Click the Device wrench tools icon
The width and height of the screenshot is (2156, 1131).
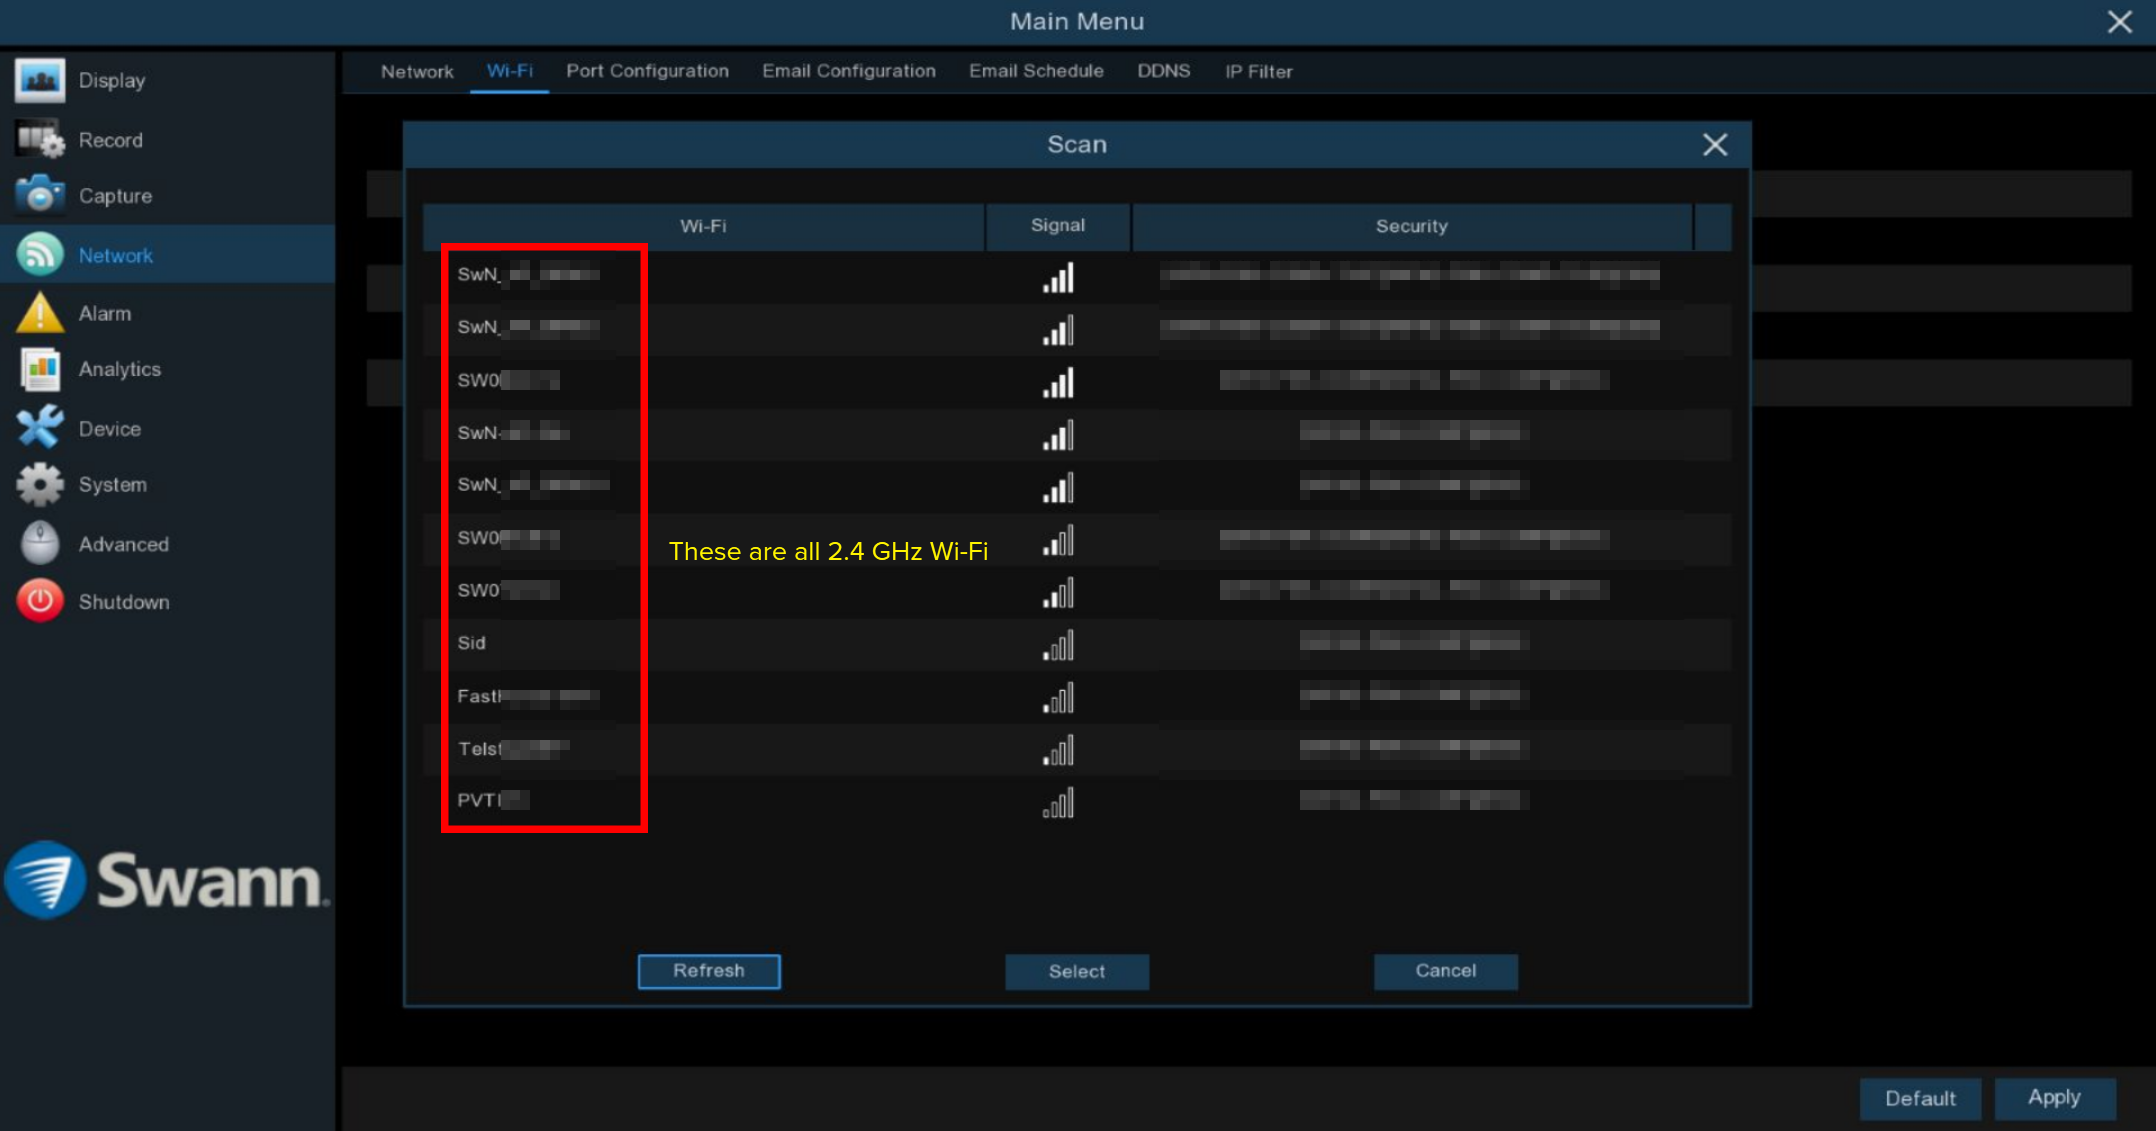[x=40, y=428]
